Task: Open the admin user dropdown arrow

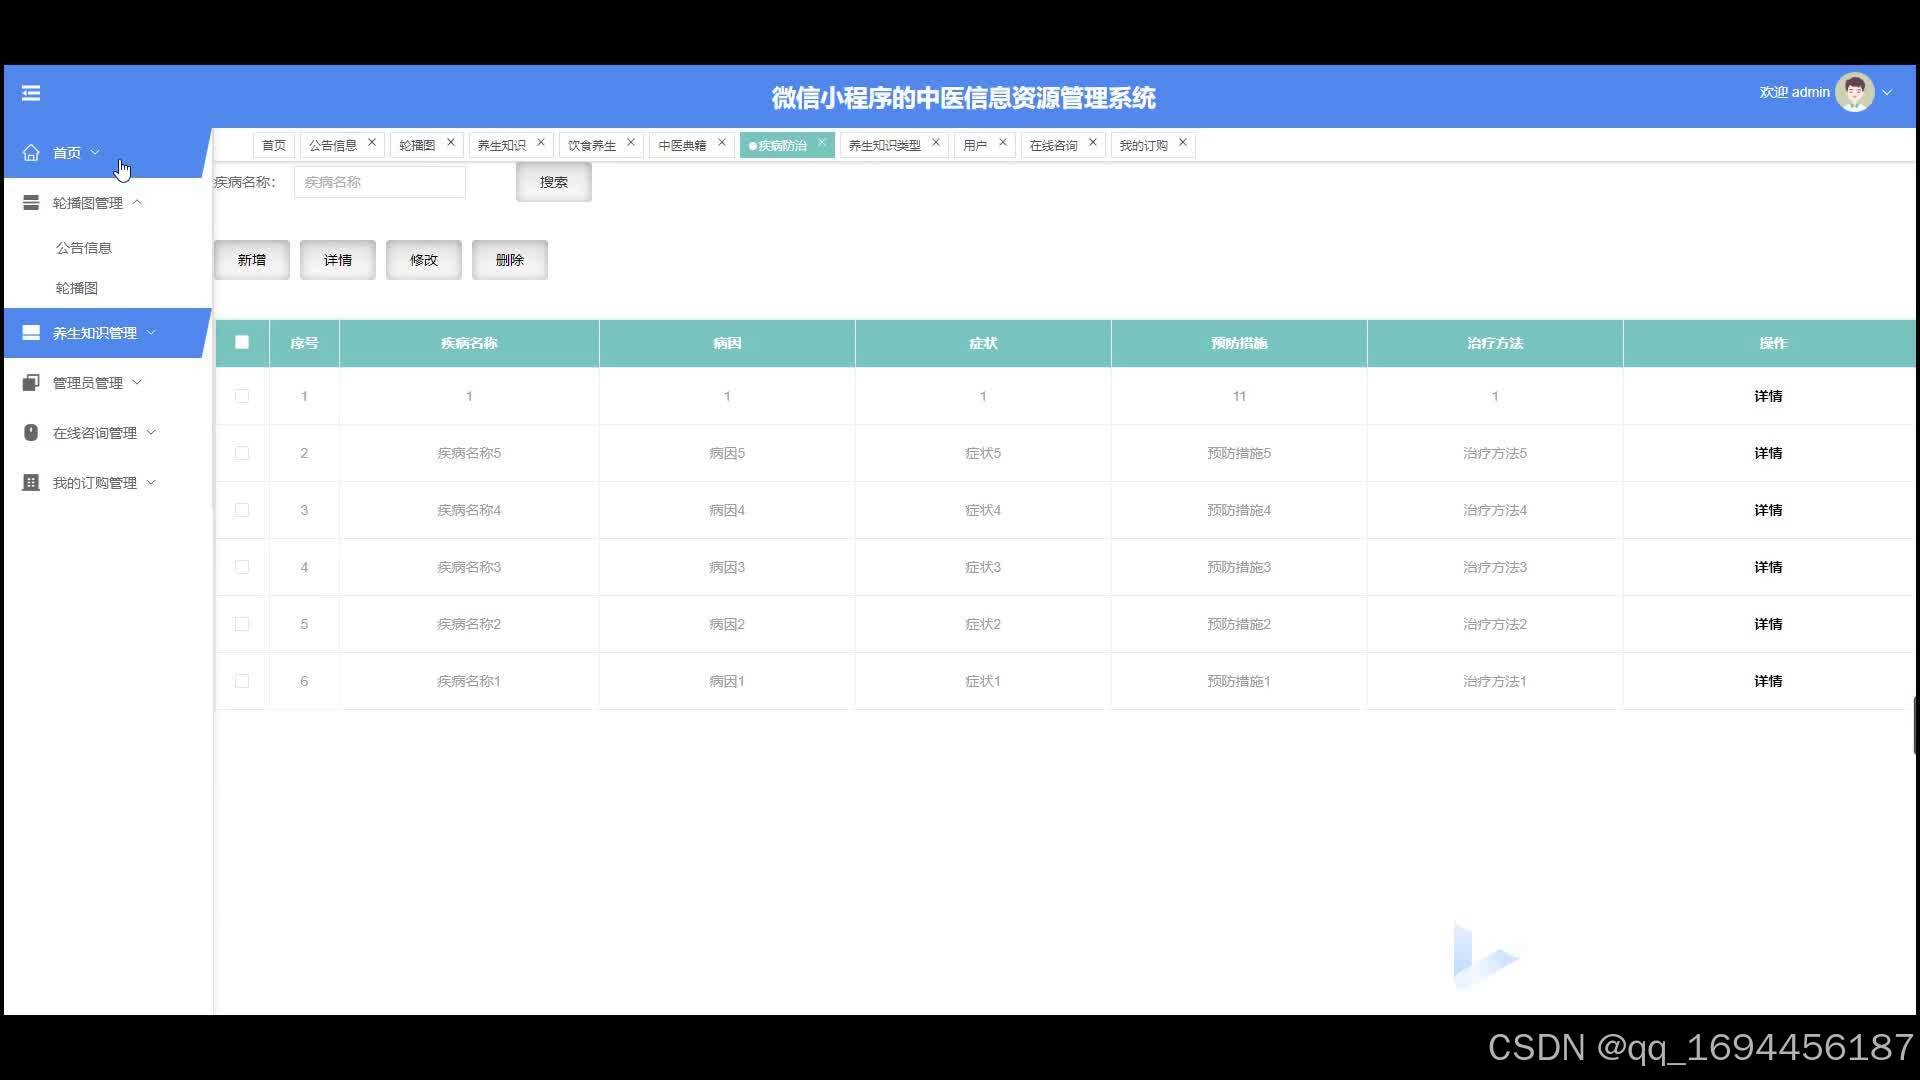Action: [x=1887, y=92]
